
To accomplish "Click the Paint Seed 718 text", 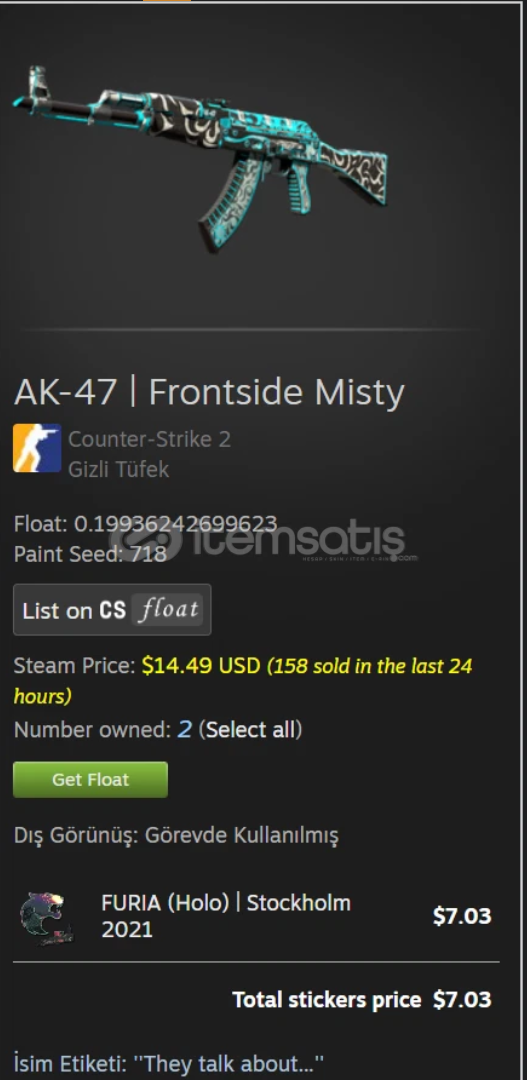I will 90,553.
